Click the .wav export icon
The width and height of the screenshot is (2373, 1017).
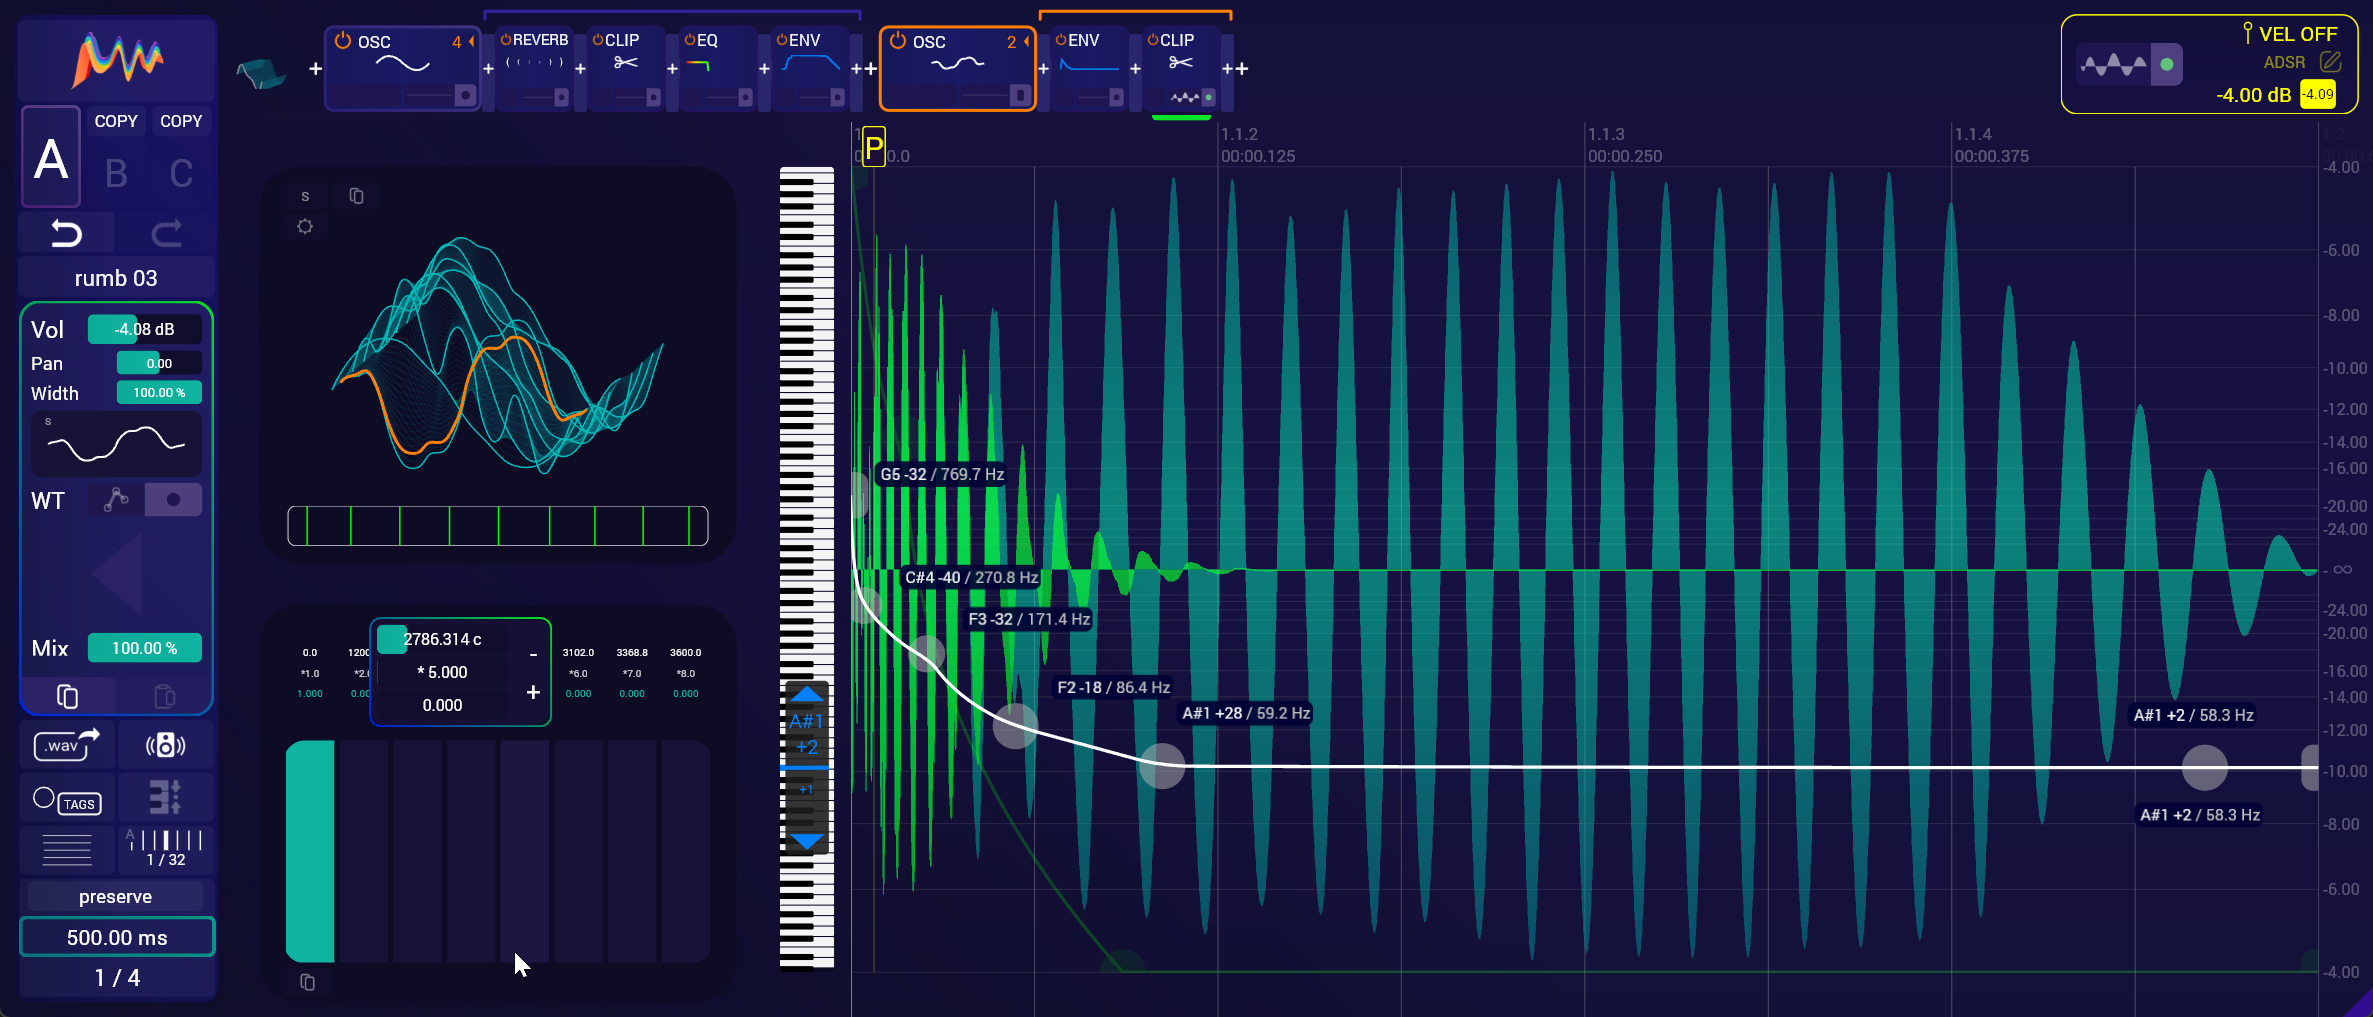coord(66,745)
